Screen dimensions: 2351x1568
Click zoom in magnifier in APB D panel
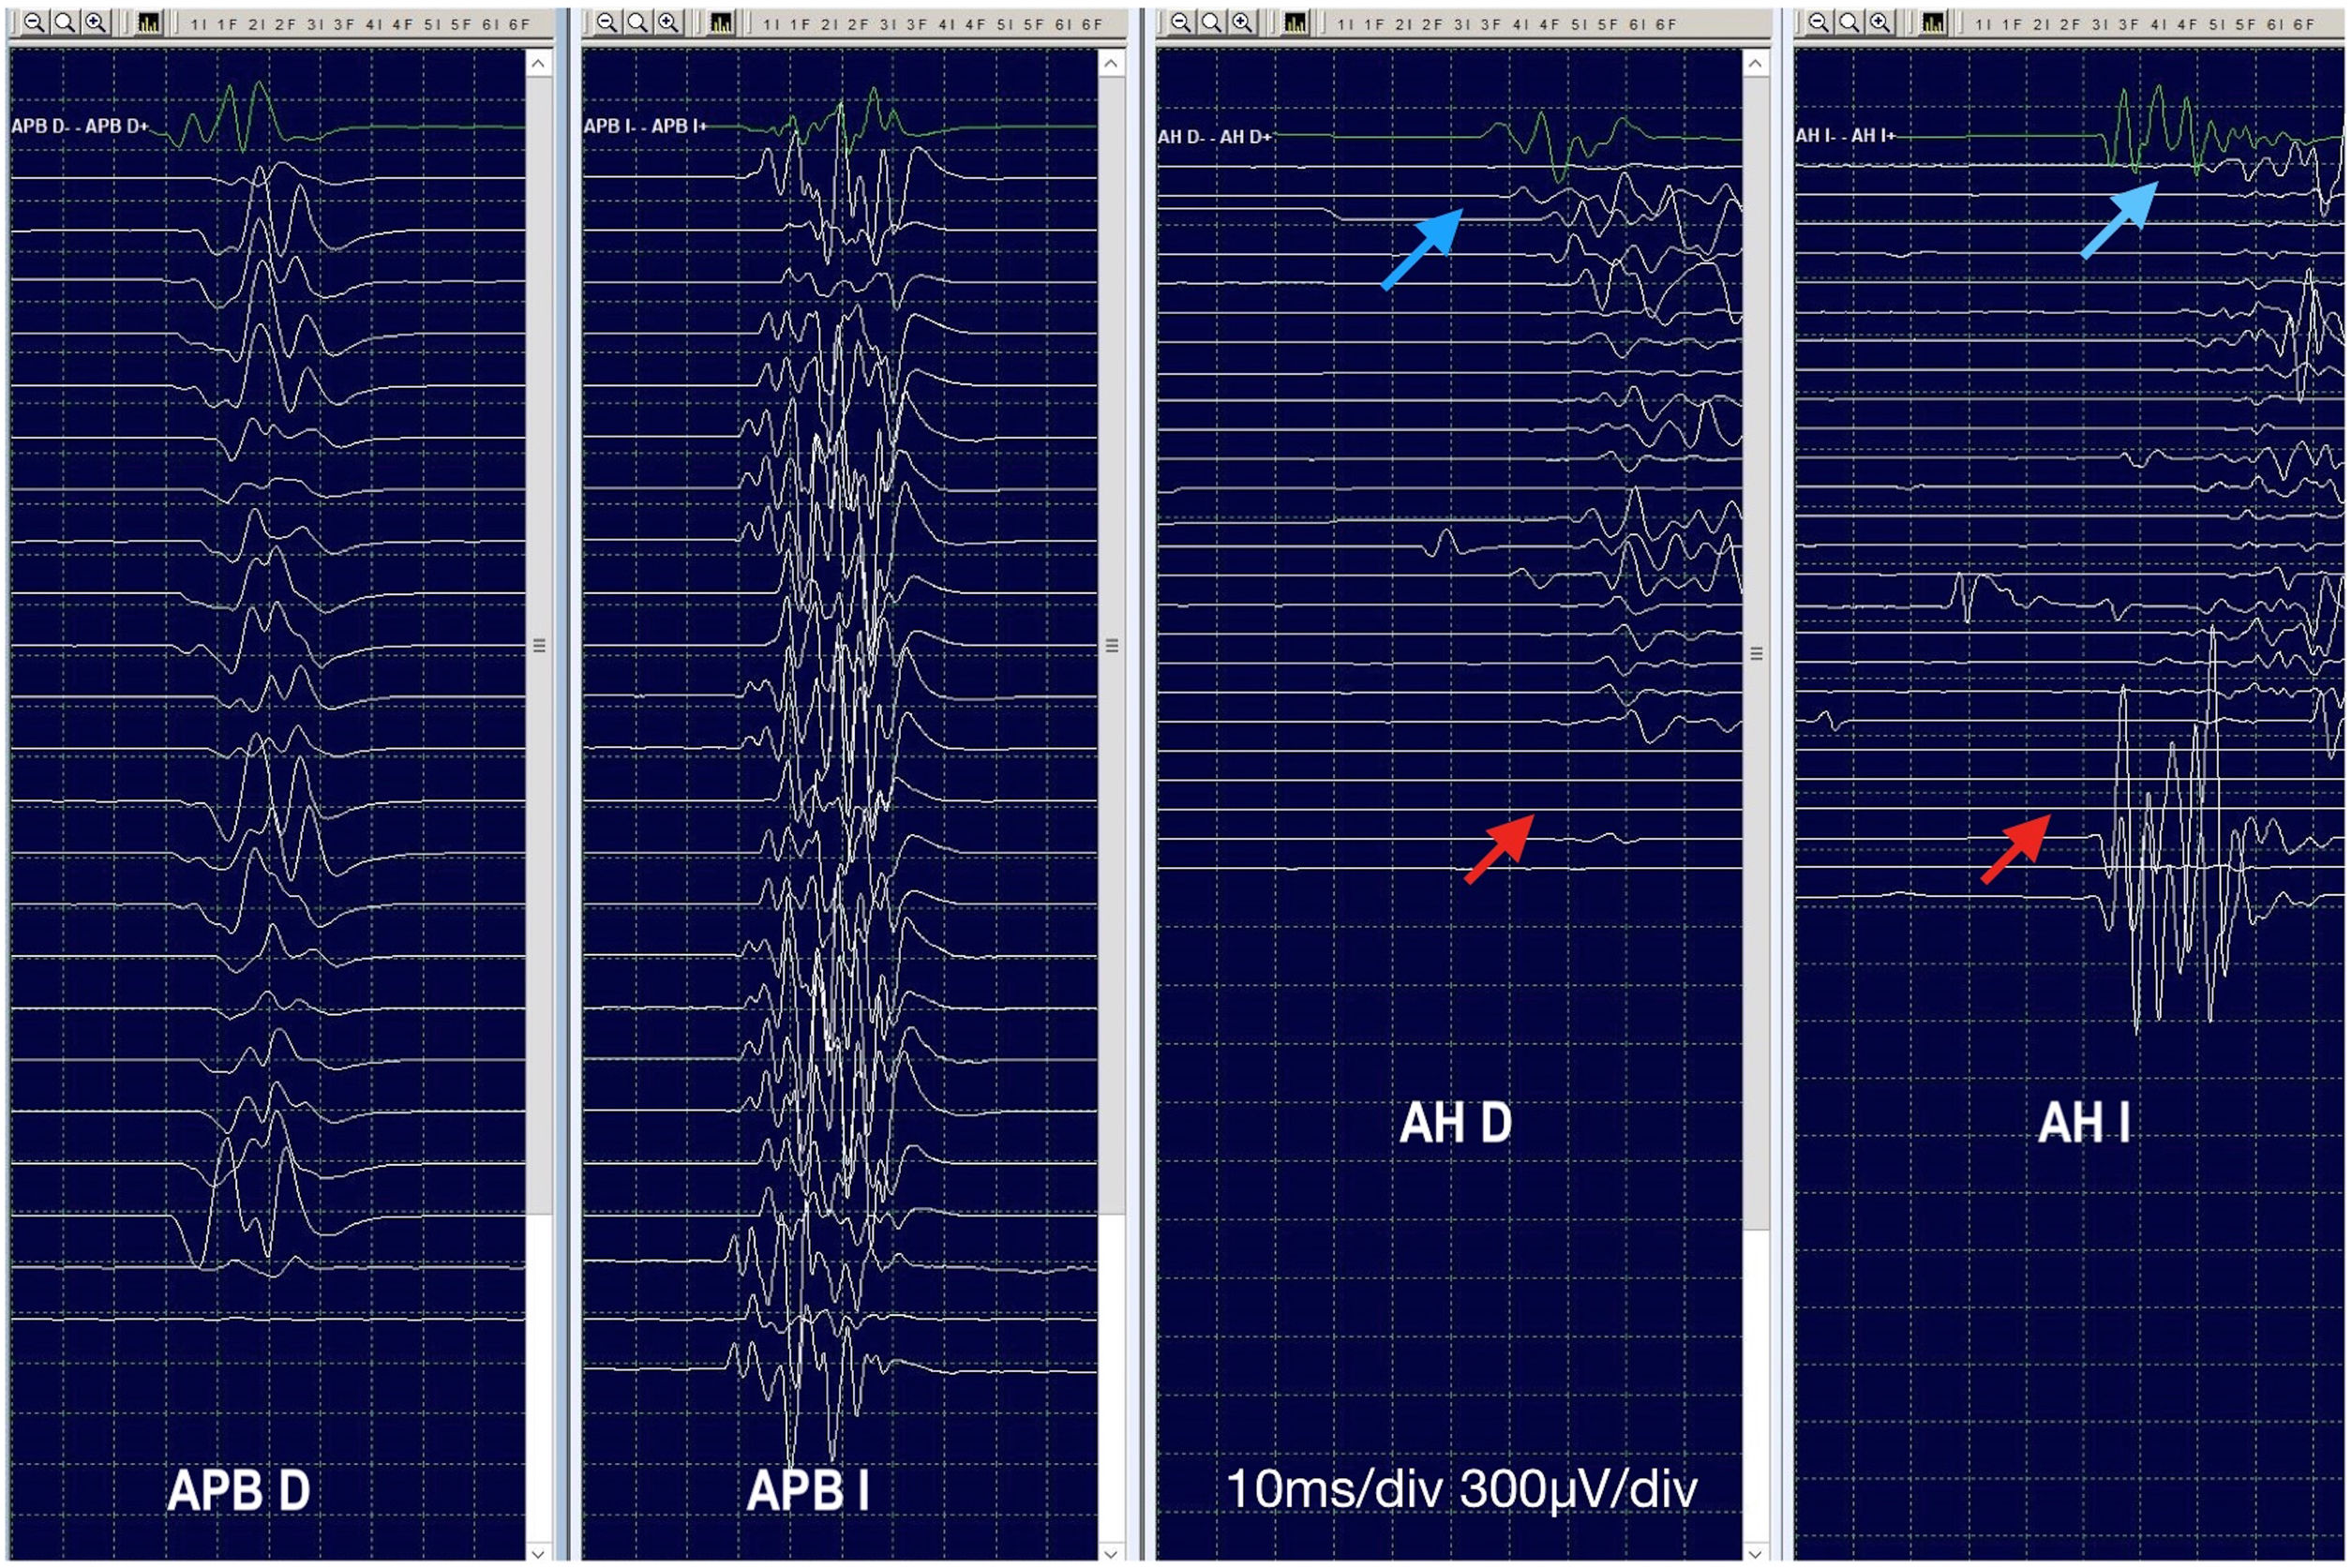click(95, 22)
